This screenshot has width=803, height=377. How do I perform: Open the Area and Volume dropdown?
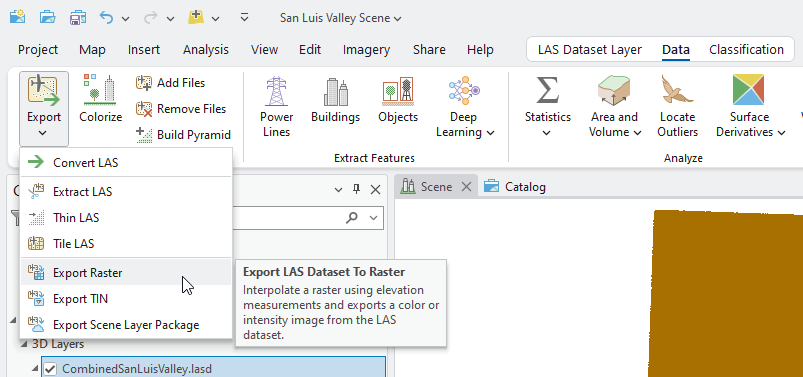(615, 108)
